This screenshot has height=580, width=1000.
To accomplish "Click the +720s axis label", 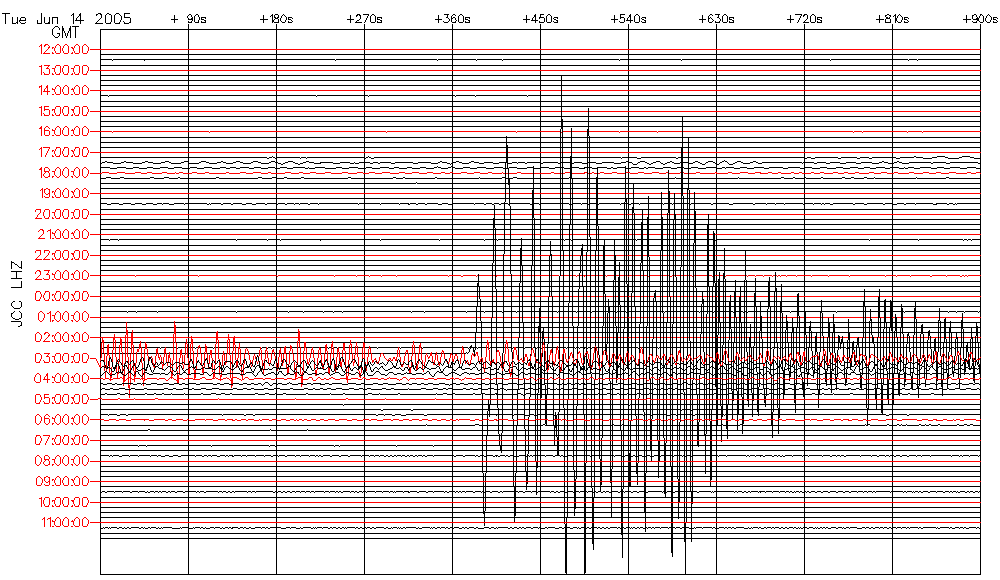I will 804,19.
